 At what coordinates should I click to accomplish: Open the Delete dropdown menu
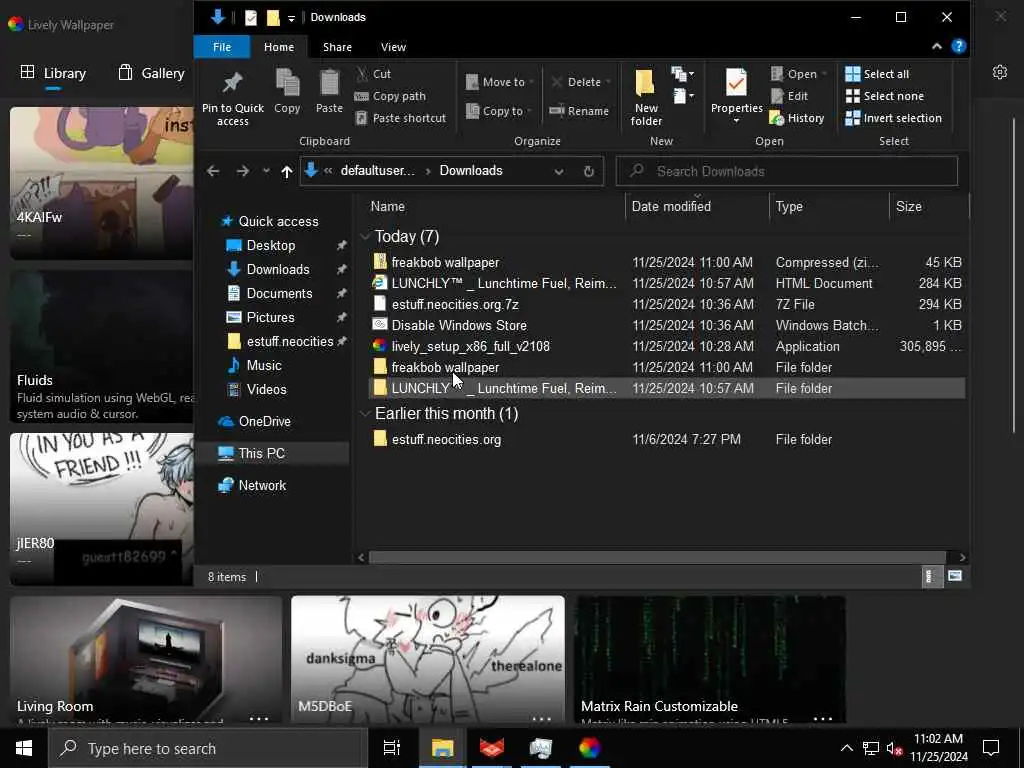(x=581, y=82)
